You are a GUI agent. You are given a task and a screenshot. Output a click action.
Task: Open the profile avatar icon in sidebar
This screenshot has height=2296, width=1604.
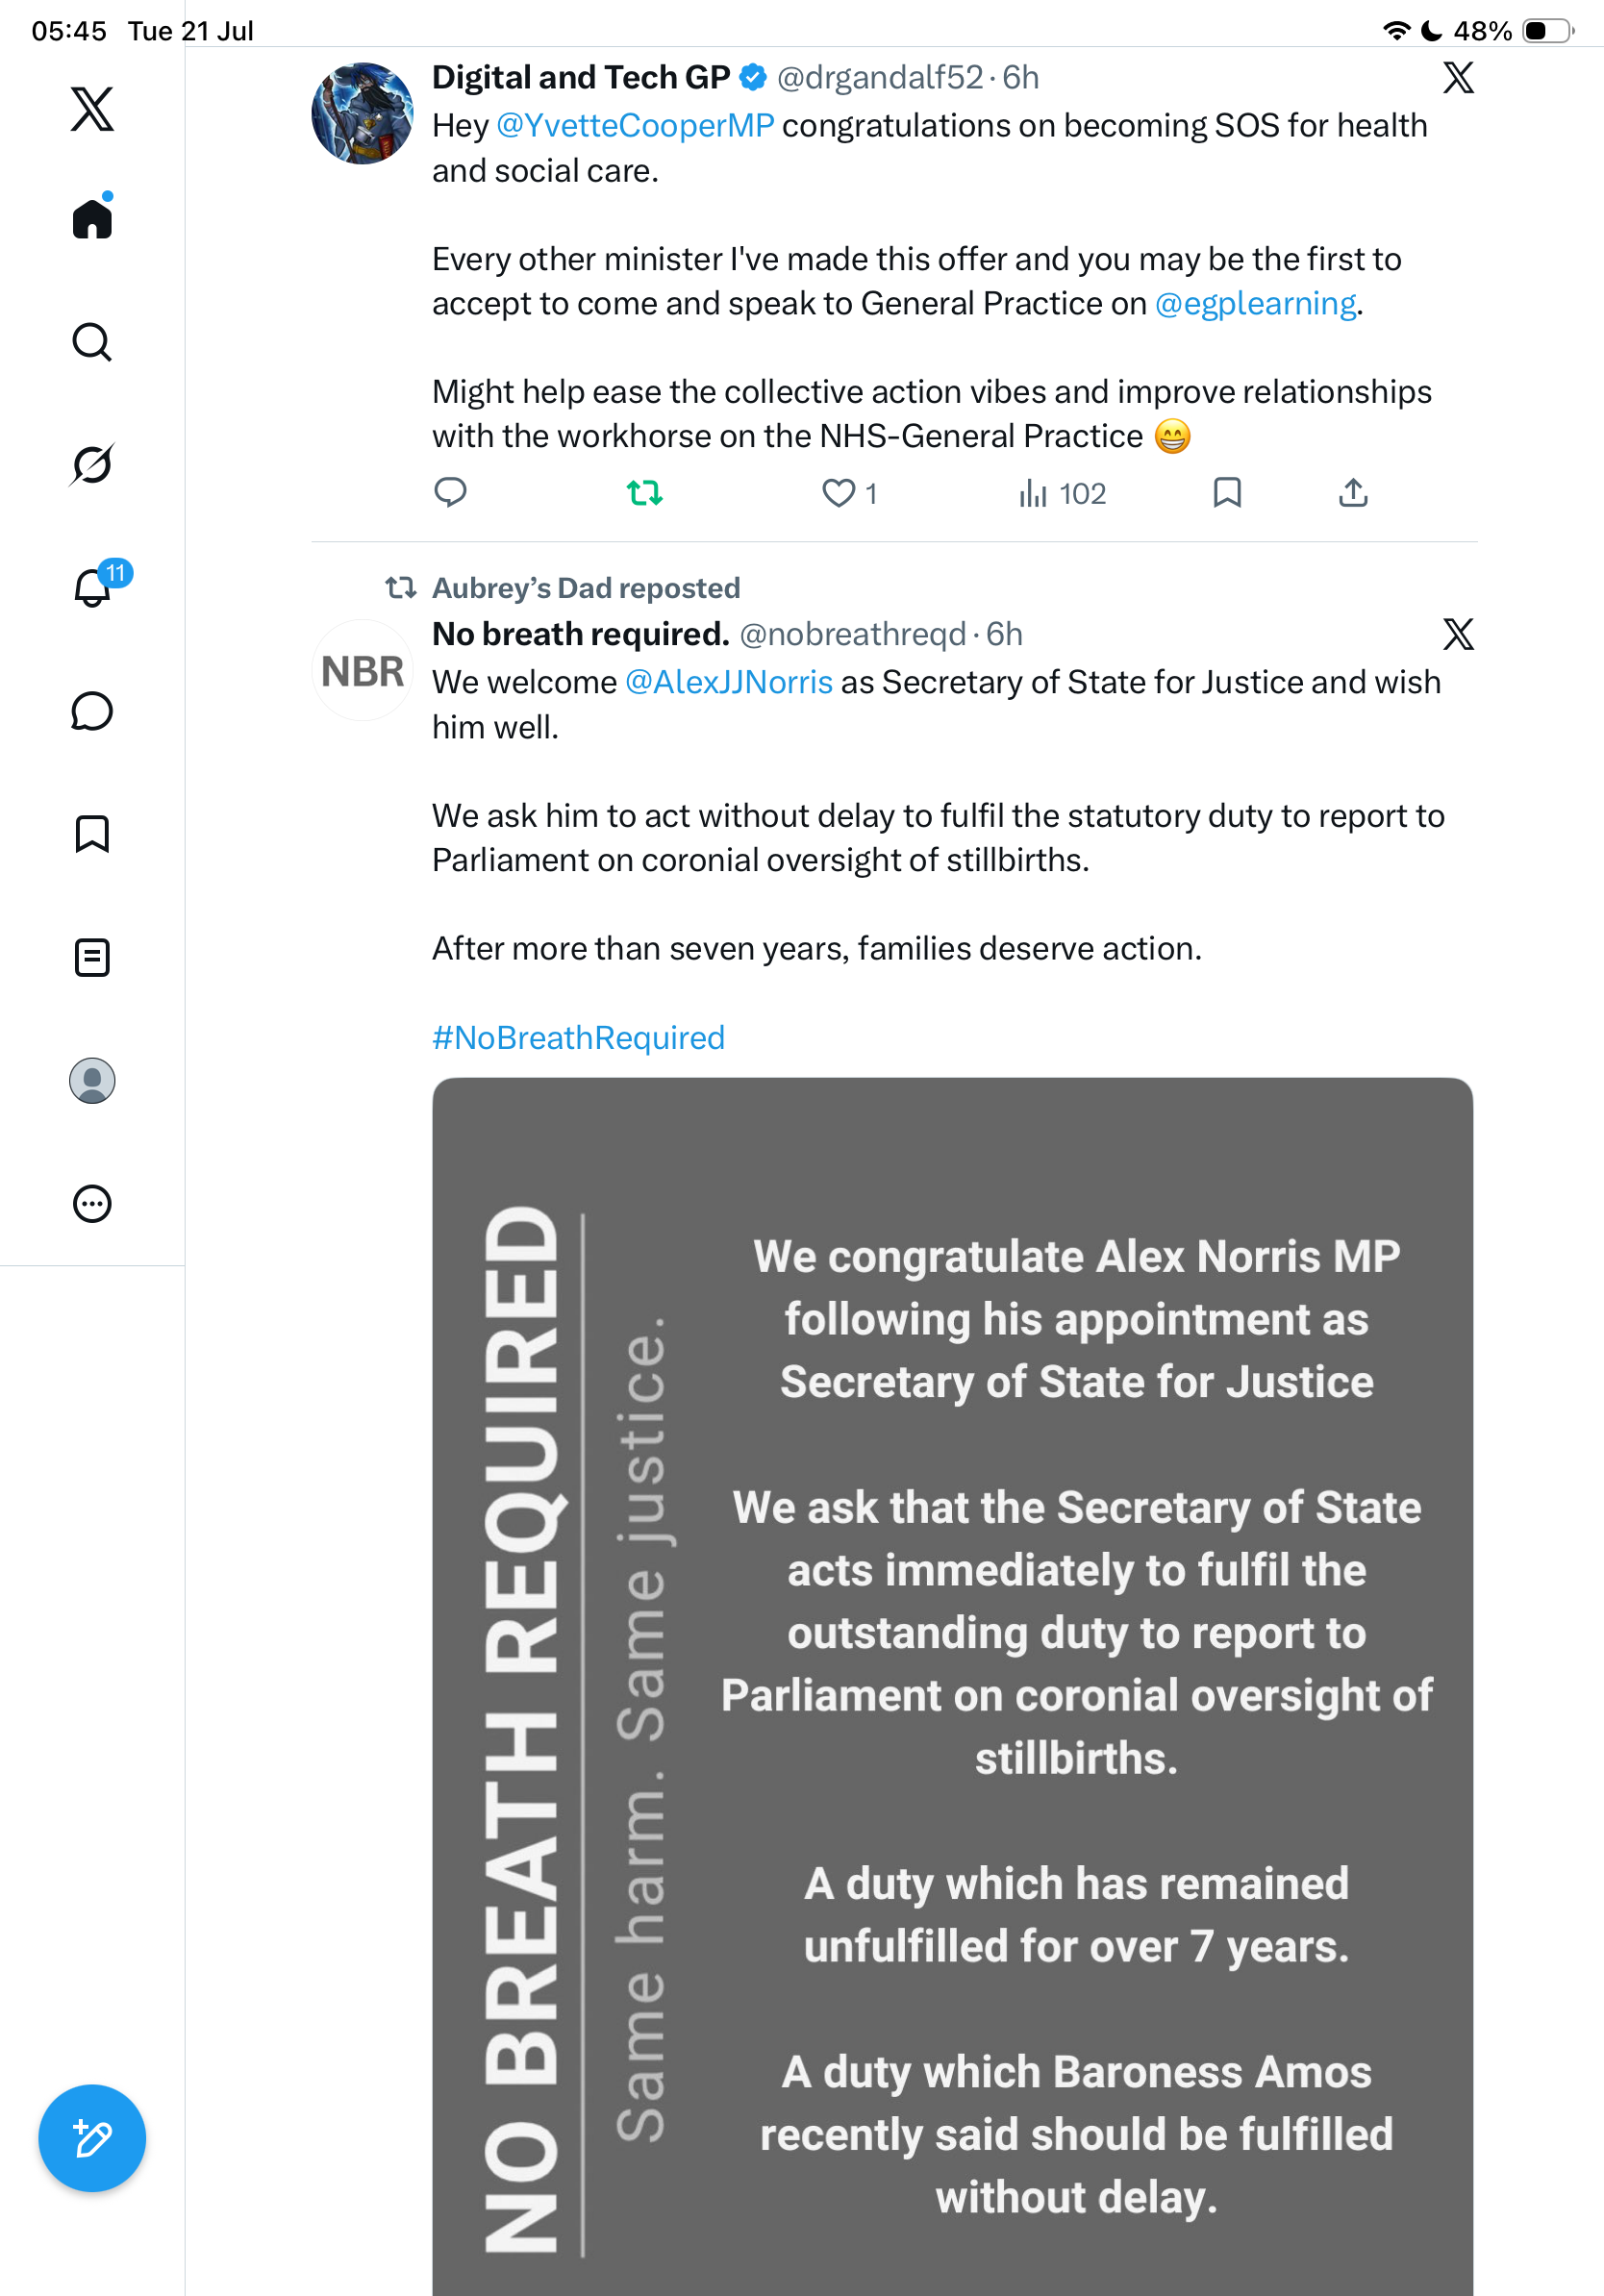(x=92, y=1080)
